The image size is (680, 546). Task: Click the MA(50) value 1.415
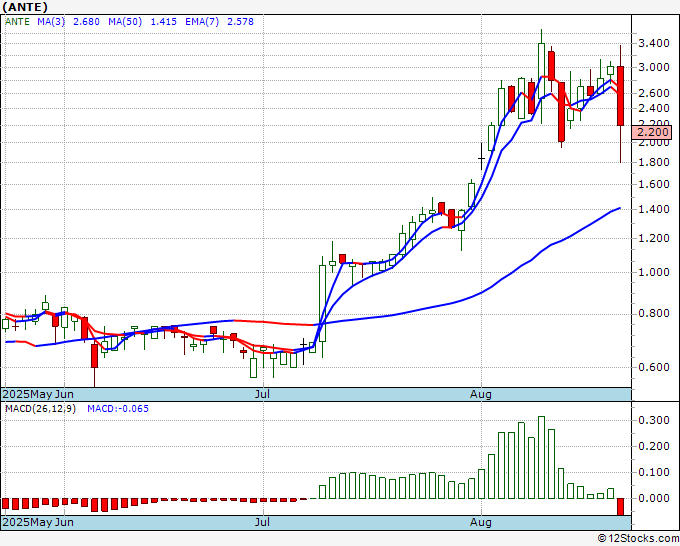(x=163, y=22)
